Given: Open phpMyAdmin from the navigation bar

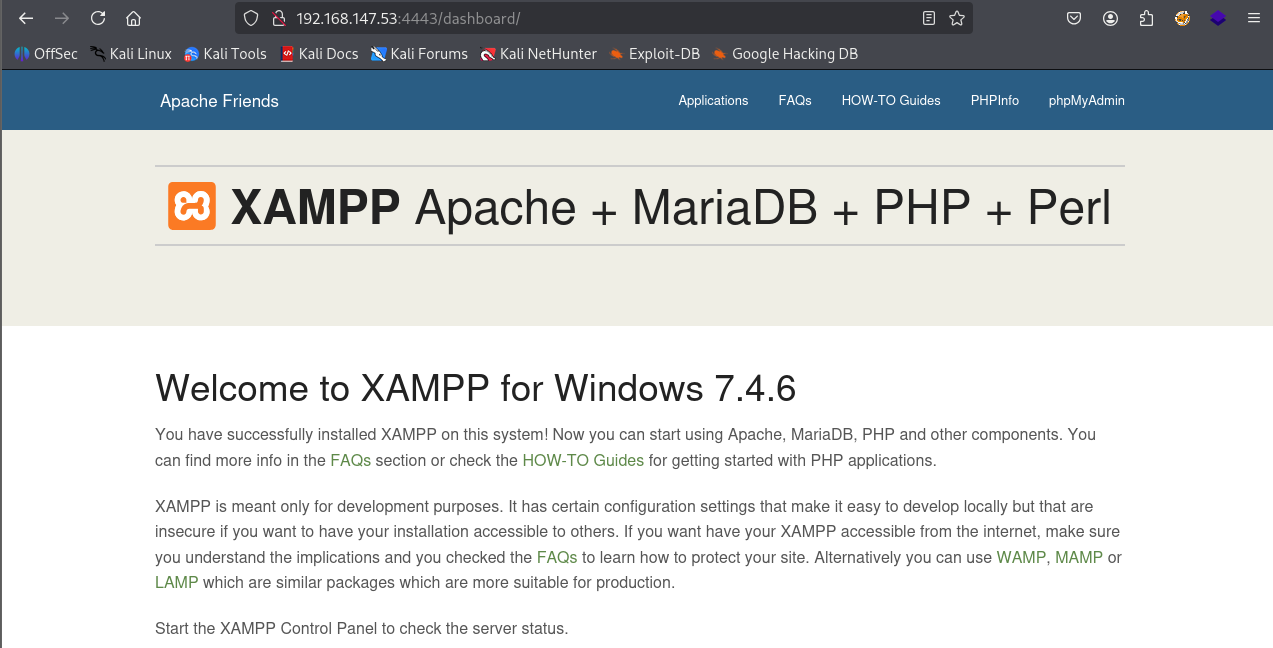Looking at the screenshot, I should 1086,101.
